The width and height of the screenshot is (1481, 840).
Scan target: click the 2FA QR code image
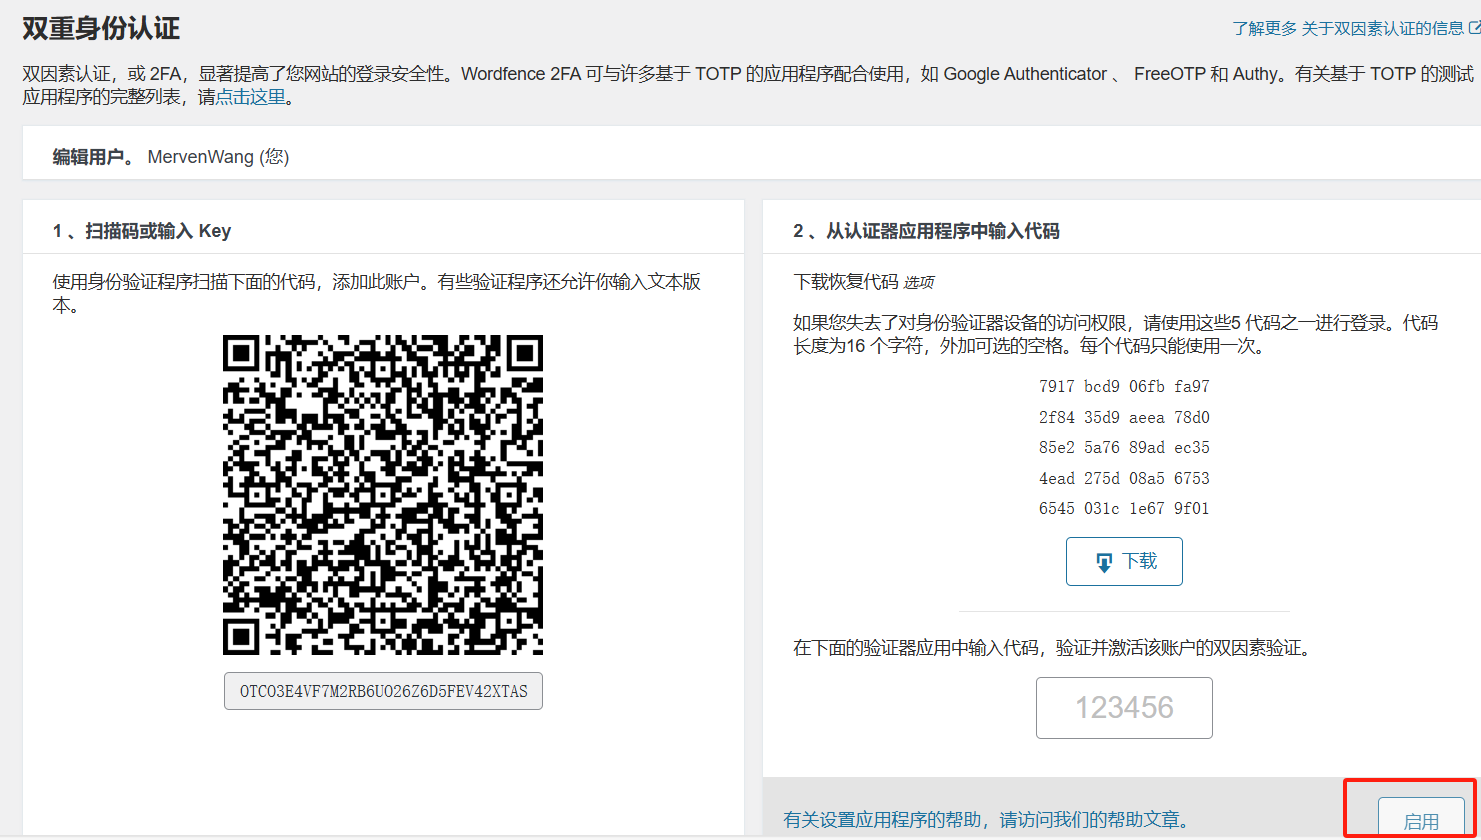(x=383, y=491)
